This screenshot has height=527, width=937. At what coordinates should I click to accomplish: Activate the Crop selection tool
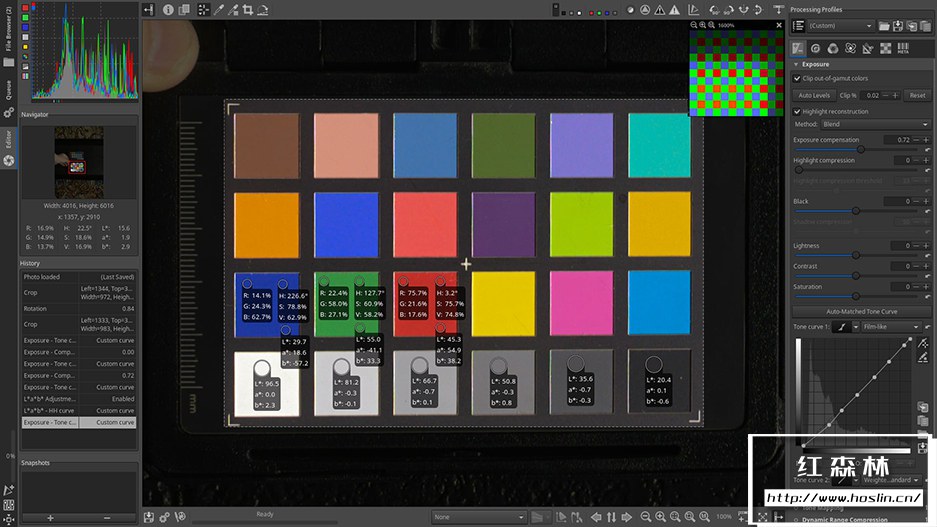247,10
